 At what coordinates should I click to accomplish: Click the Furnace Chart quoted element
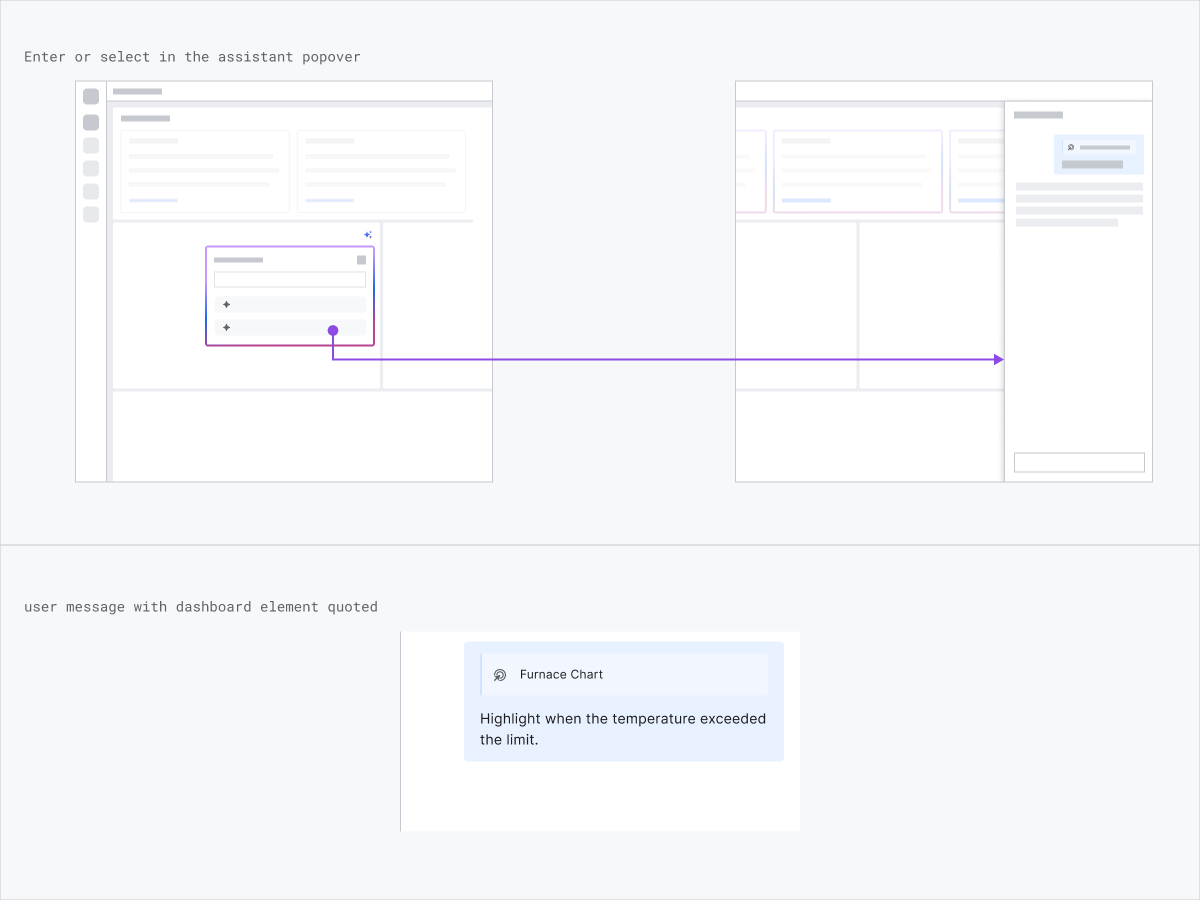click(624, 674)
